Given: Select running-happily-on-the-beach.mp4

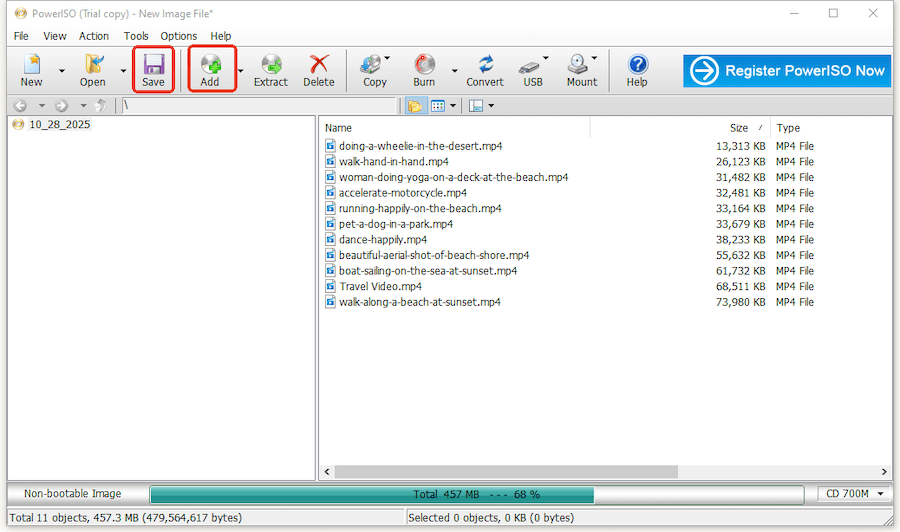Looking at the screenshot, I should 420,208.
